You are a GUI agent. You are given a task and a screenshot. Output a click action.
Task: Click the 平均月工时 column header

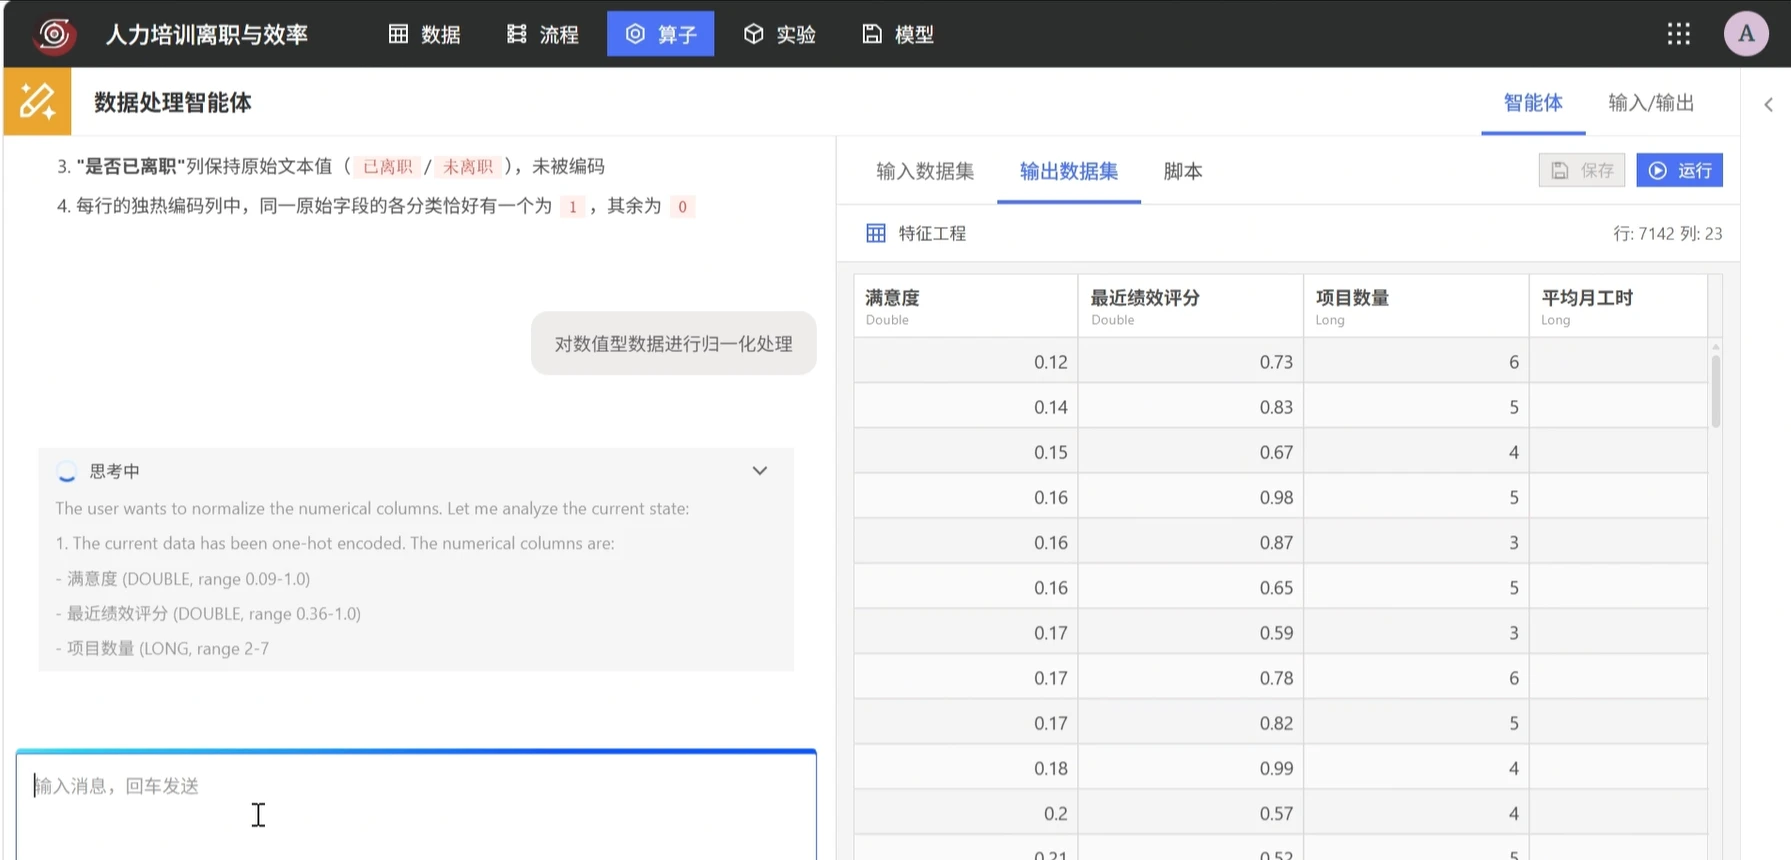click(1618, 306)
